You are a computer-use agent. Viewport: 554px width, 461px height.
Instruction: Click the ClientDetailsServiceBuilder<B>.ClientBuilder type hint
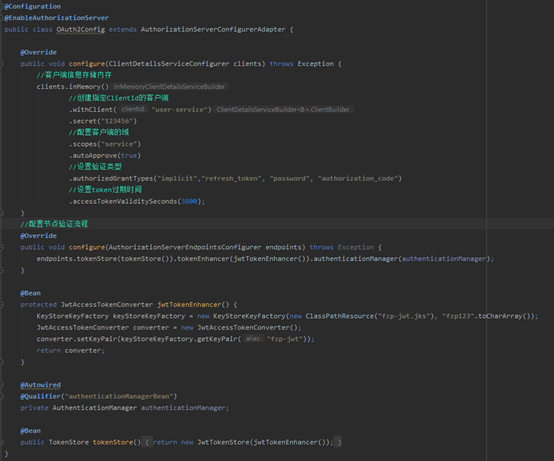point(283,110)
